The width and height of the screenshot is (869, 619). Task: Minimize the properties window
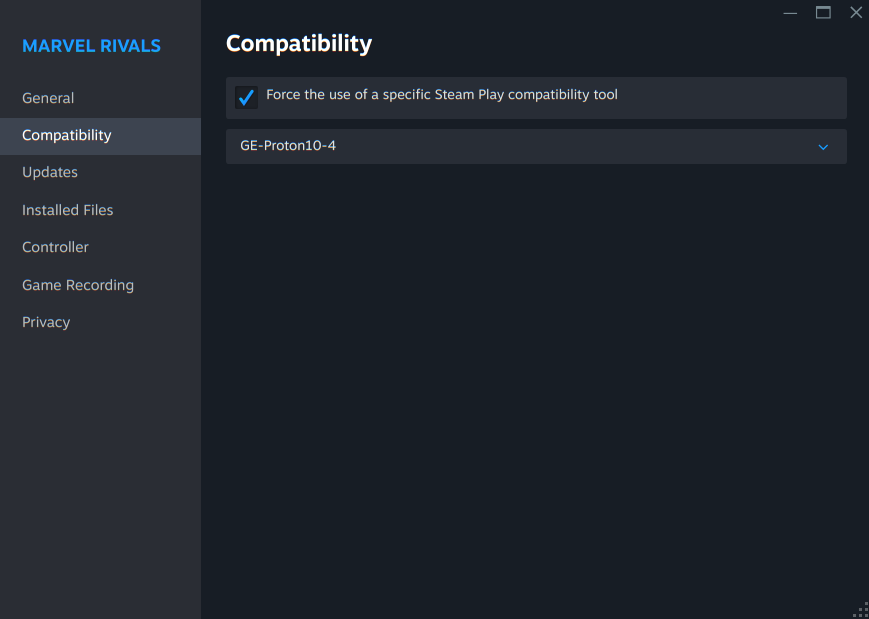click(790, 13)
